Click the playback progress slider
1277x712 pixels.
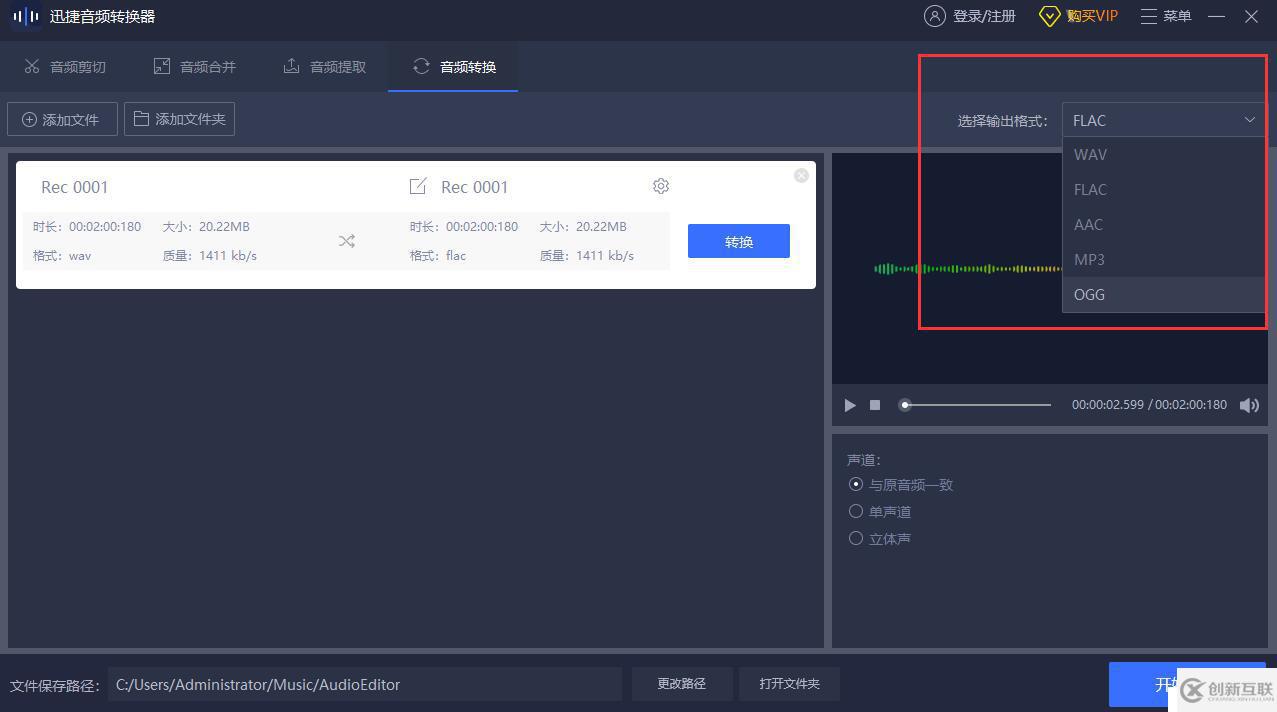click(976, 405)
